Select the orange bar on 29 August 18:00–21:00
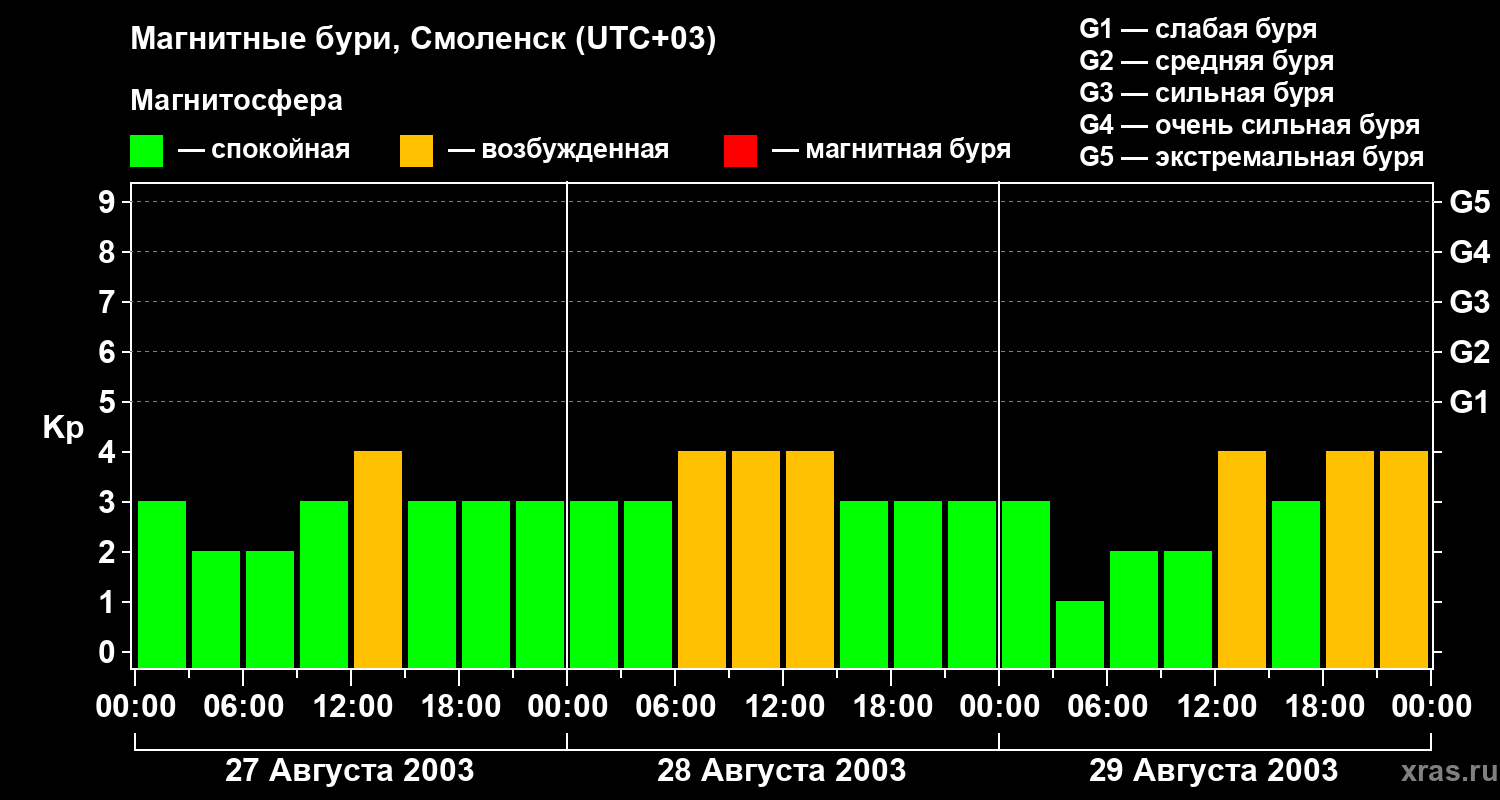Viewport: 1500px width, 800px height. (1350, 559)
